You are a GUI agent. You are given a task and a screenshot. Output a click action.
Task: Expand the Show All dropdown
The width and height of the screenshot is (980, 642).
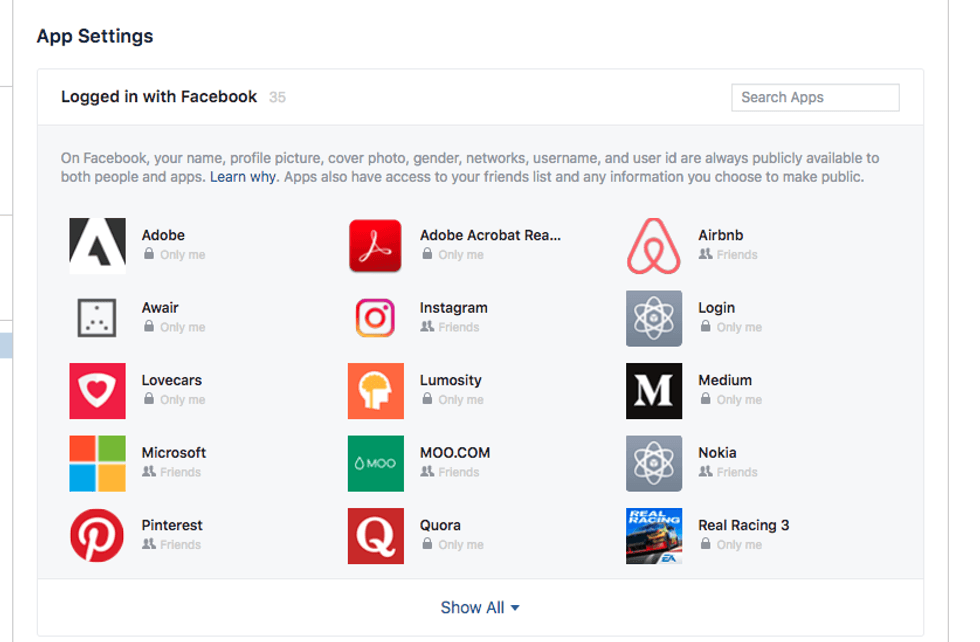(480, 608)
